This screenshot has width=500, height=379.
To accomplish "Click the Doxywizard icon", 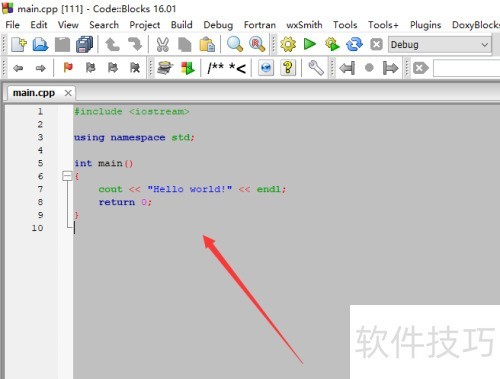I will click(165, 68).
